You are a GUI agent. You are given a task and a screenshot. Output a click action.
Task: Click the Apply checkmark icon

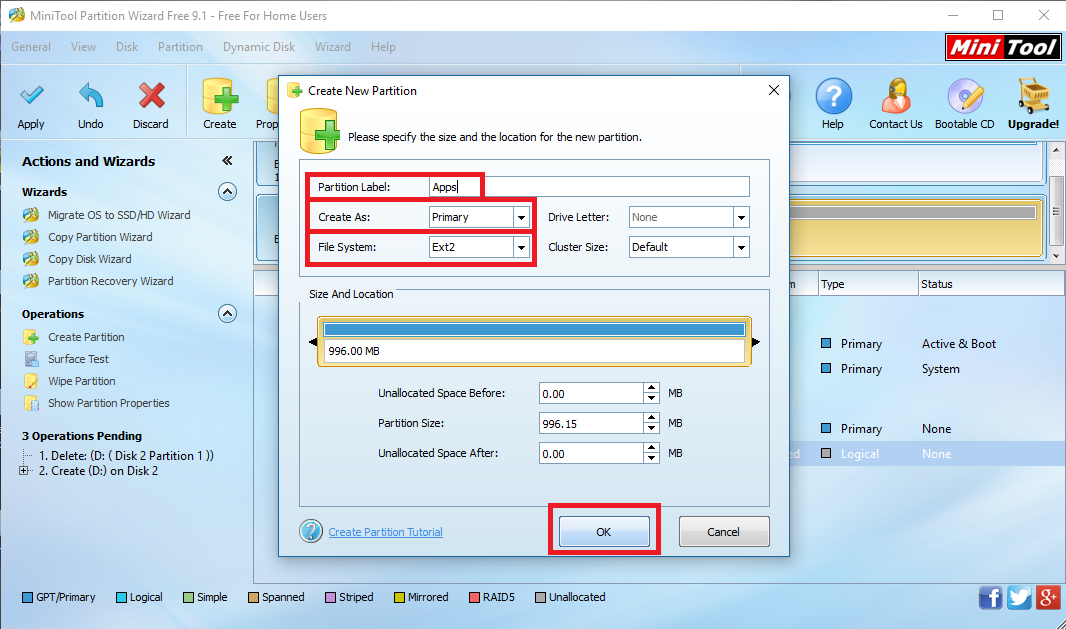(x=31, y=95)
